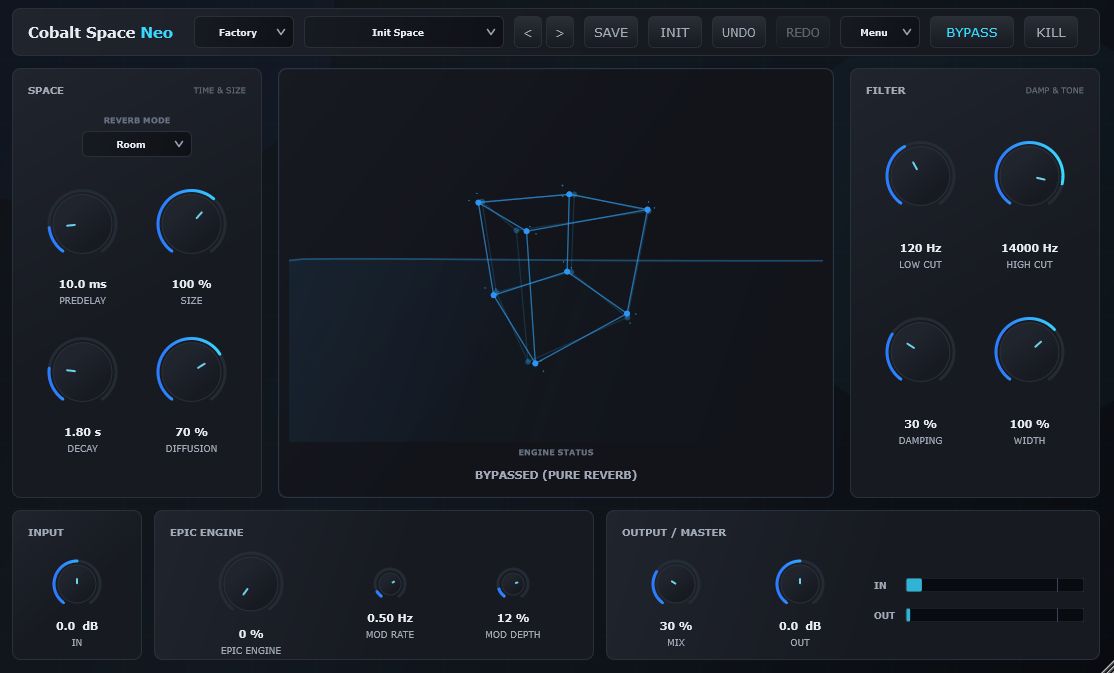The height and width of the screenshot is (673, 1114).
Task: Click the resize grip at window corner
Action: click(x=1106, y=666)
